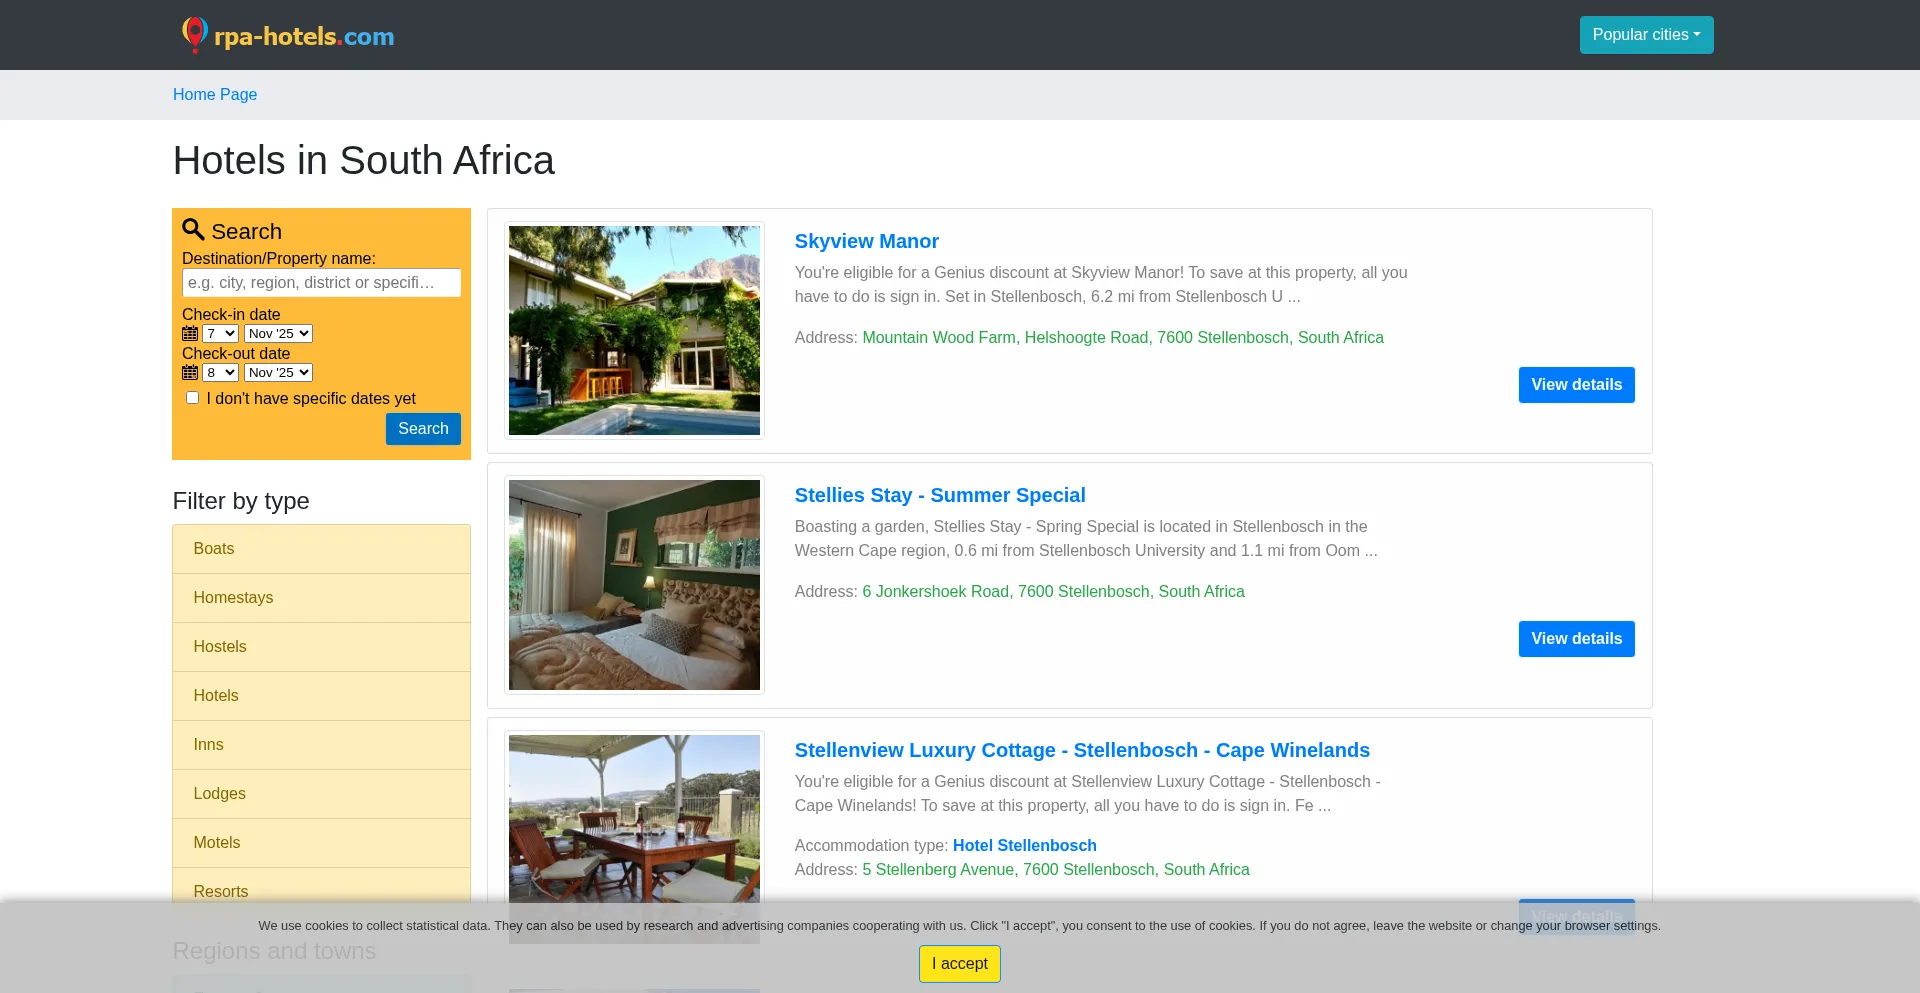Image resolution: width=1920 pixels, height=993 pixels.
Task: Click the rpa-hotels.com logo icon
Action: pos(195,35)
